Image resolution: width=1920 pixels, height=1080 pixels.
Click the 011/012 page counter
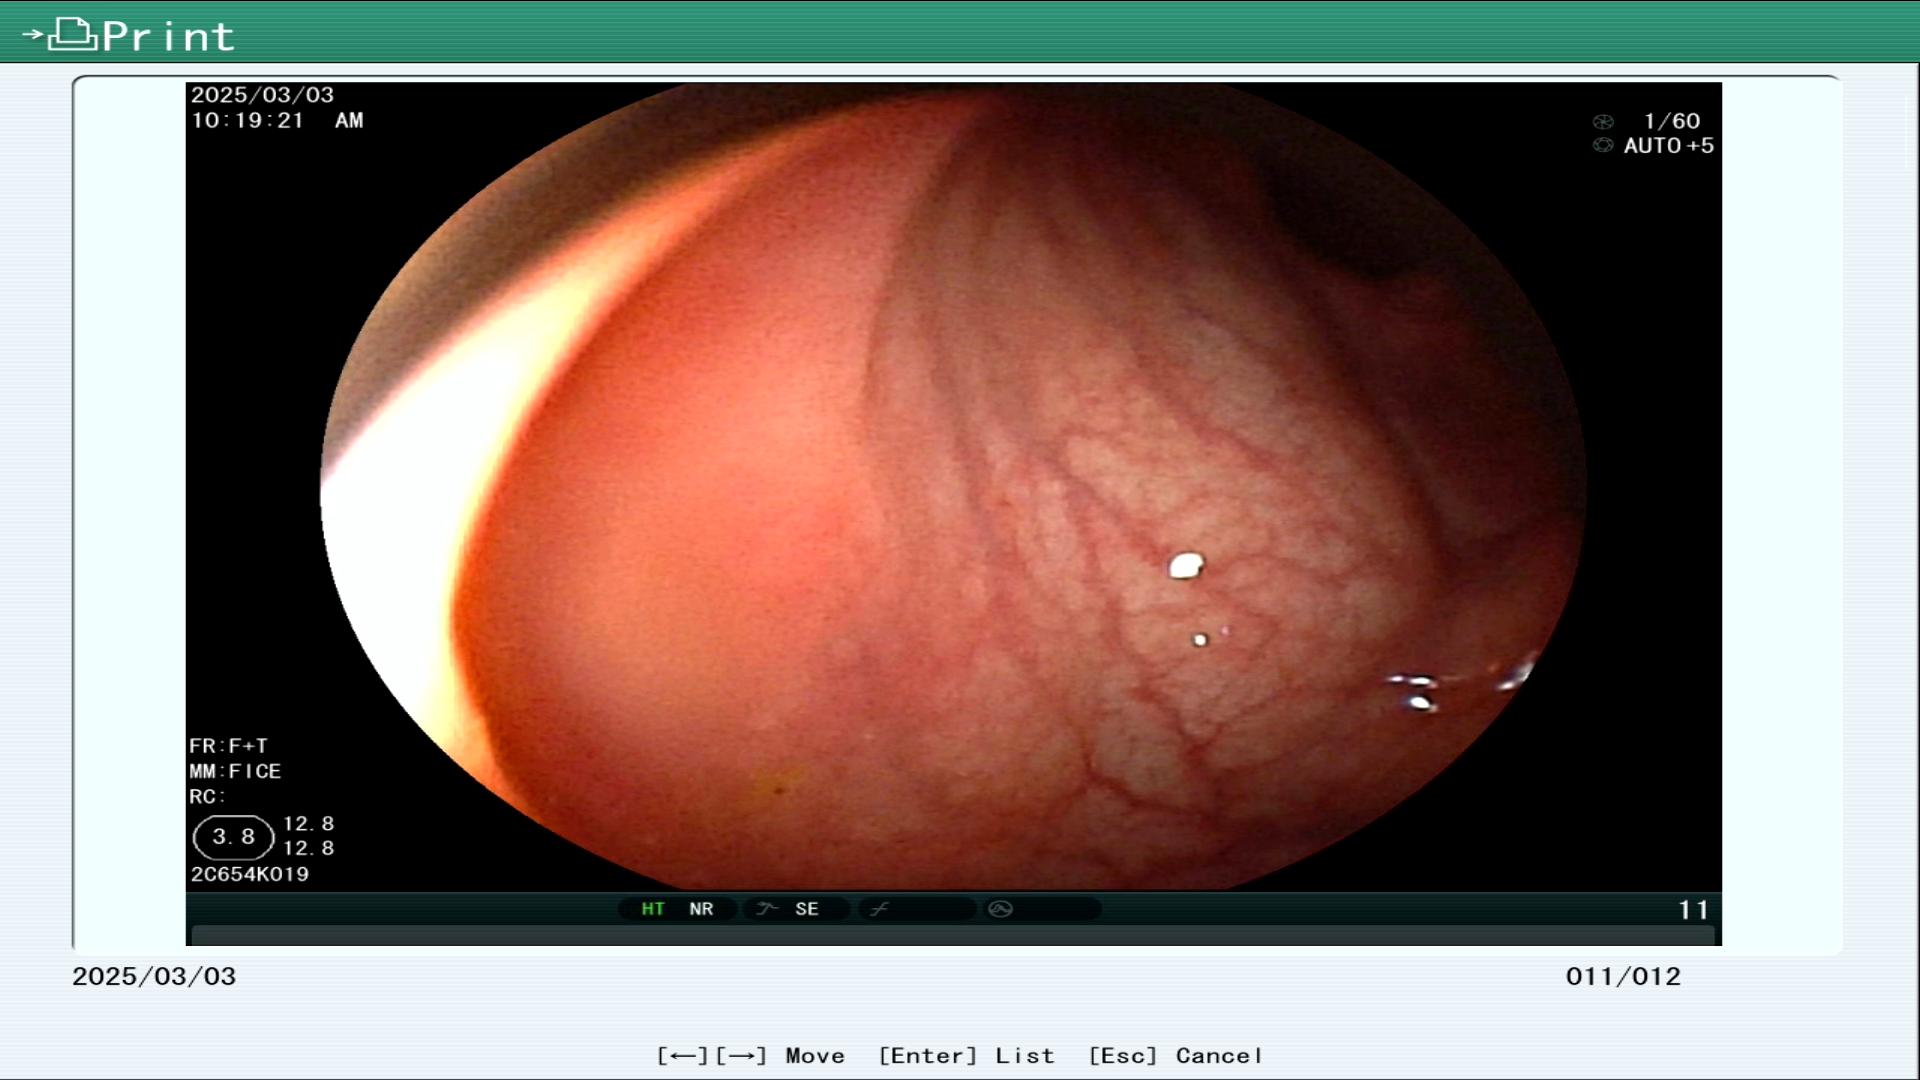(x=1623, y=976)
